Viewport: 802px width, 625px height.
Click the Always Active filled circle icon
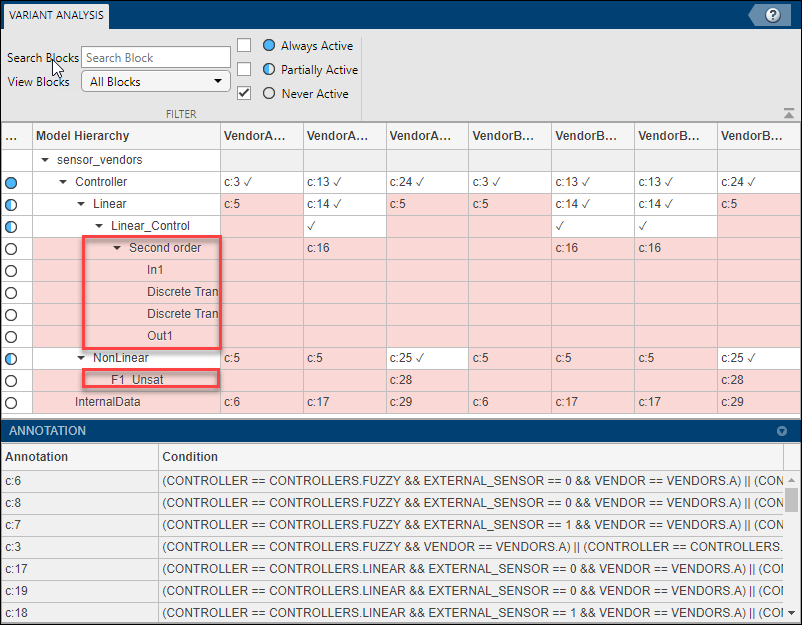269,46
